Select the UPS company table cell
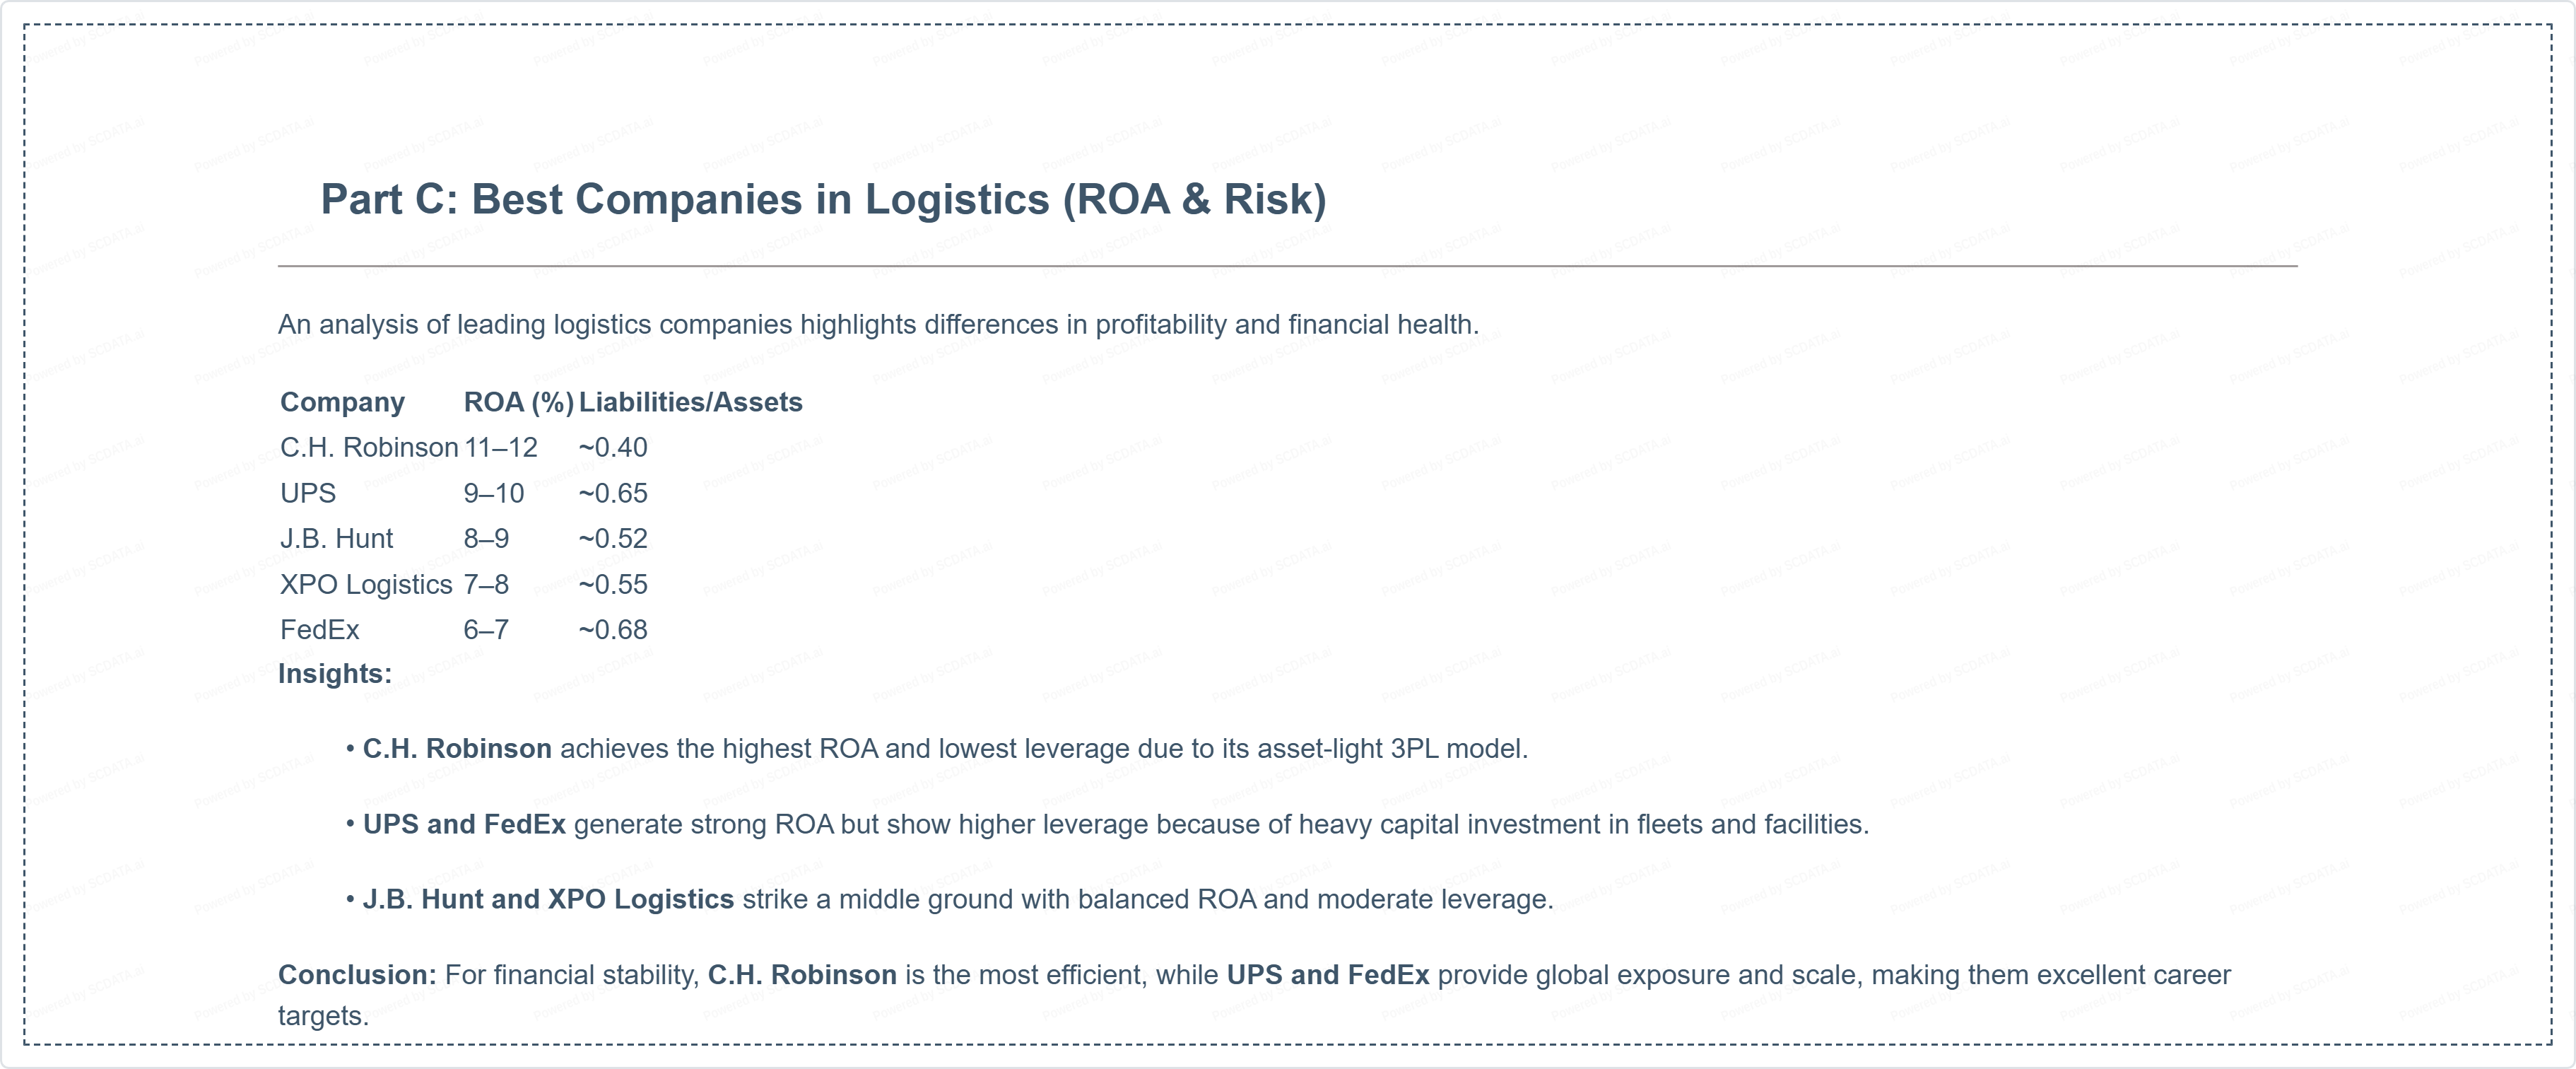The width and height of the screenshot is (2576, 1069). tap(308, 493)
